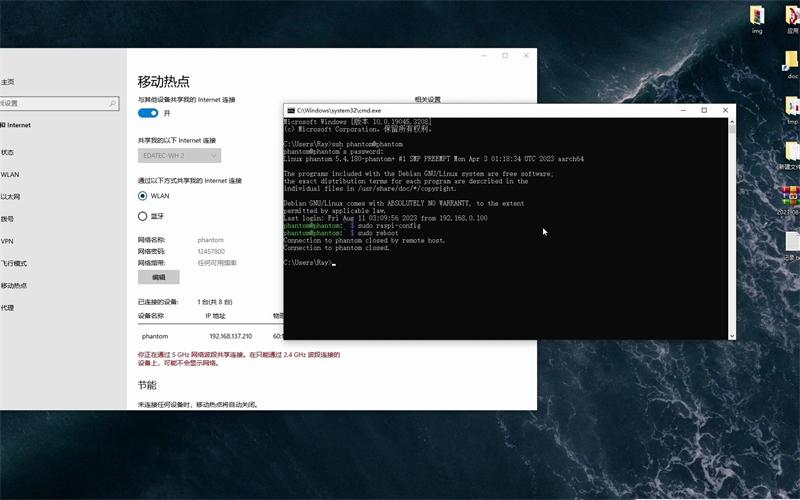This screenshot has height=500, width=800.
Task: Turn off the mobile hotspot toggle
Action: point(147,113)
